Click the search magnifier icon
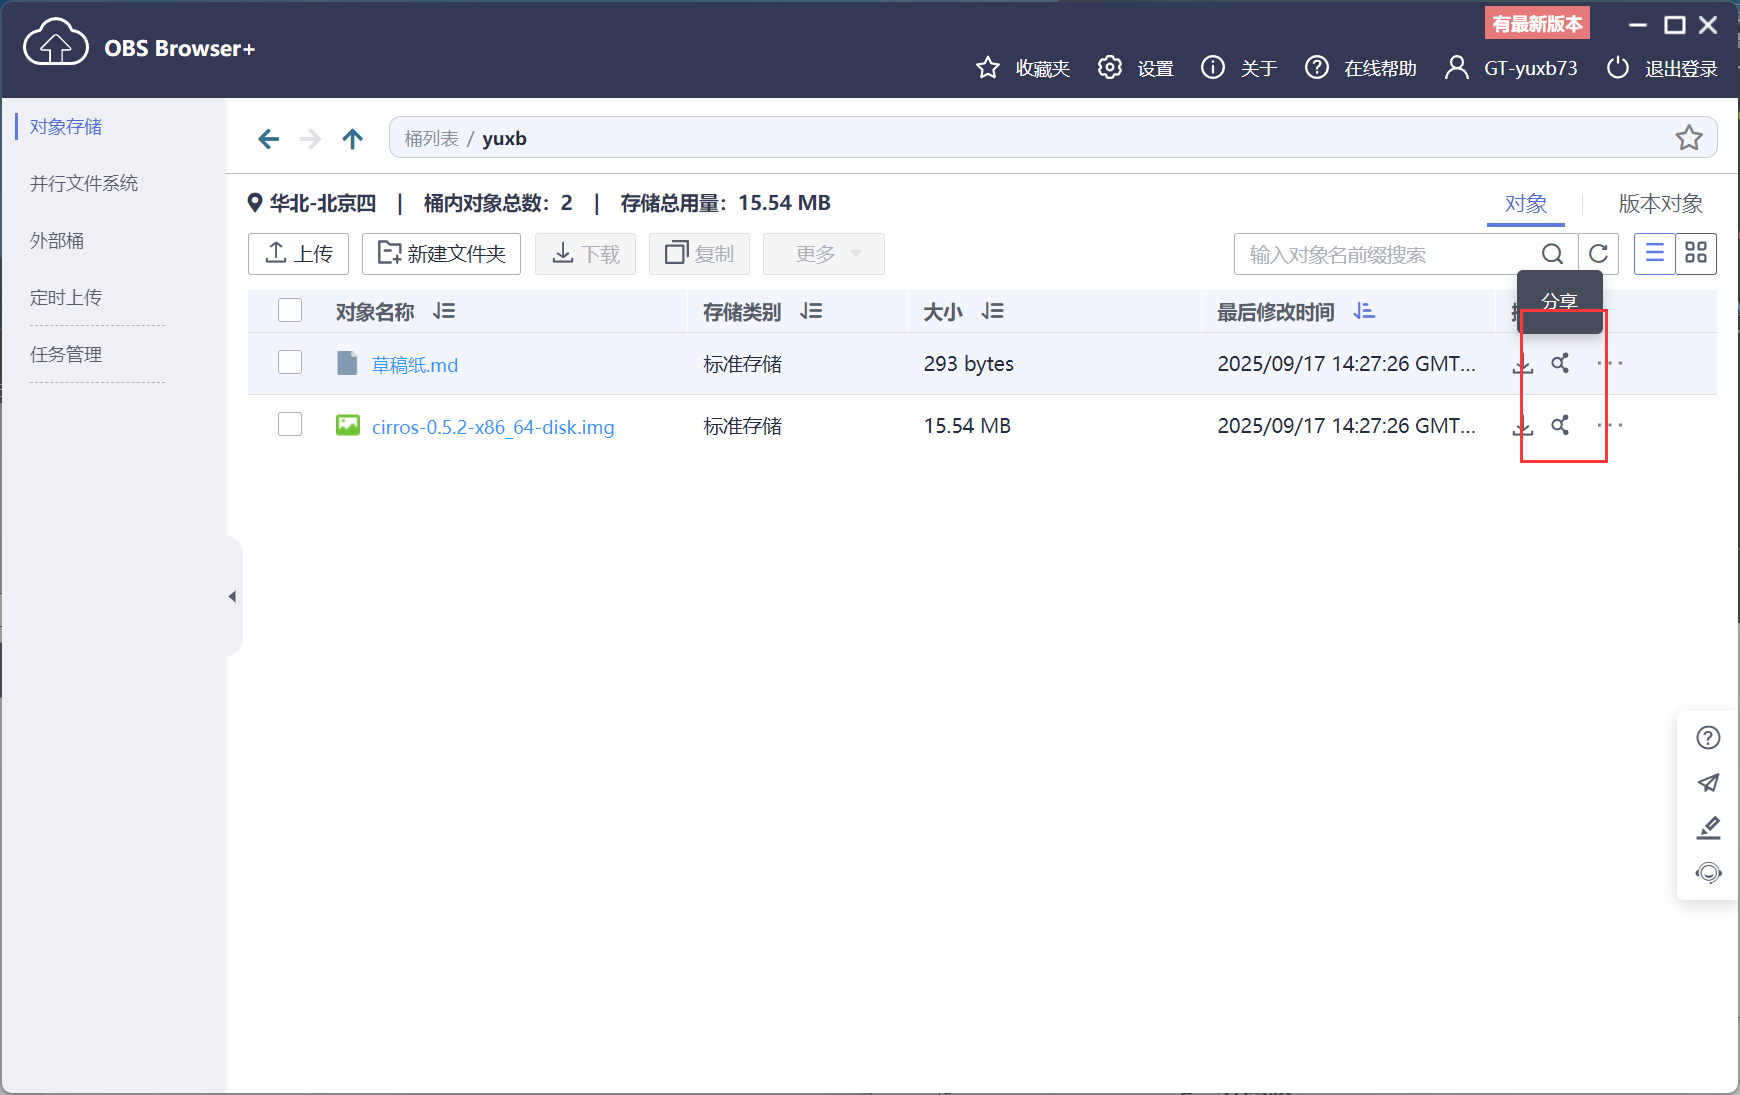 tap(1552, 254)
